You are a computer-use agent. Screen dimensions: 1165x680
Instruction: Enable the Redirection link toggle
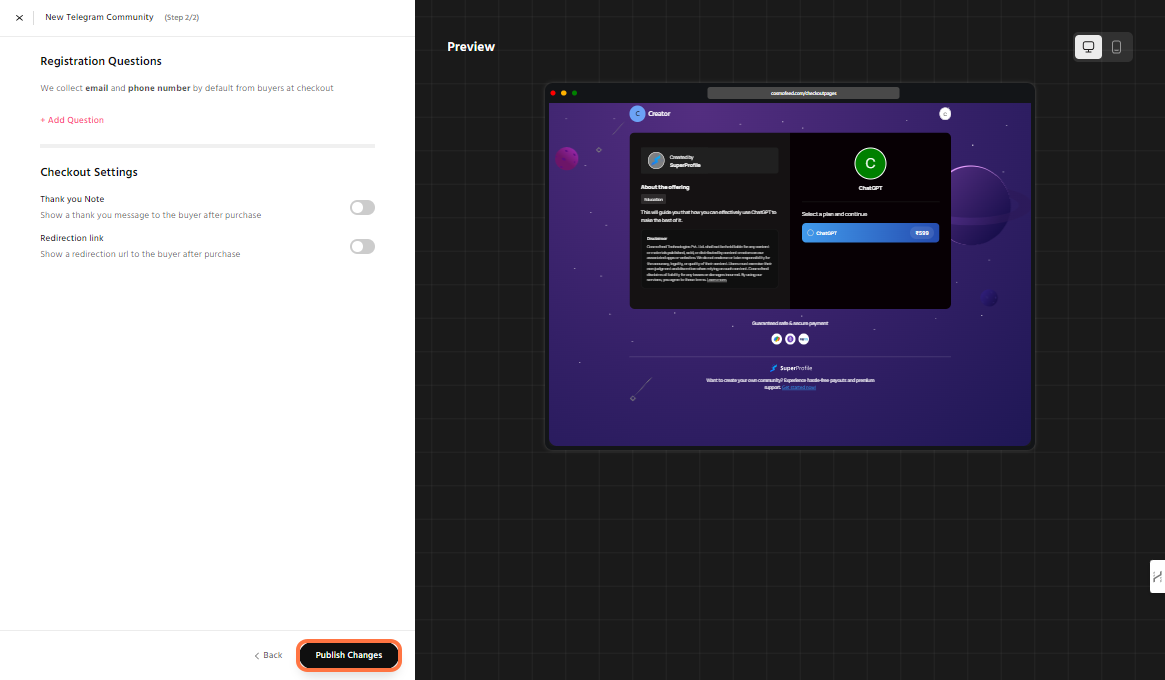[363, 246]
